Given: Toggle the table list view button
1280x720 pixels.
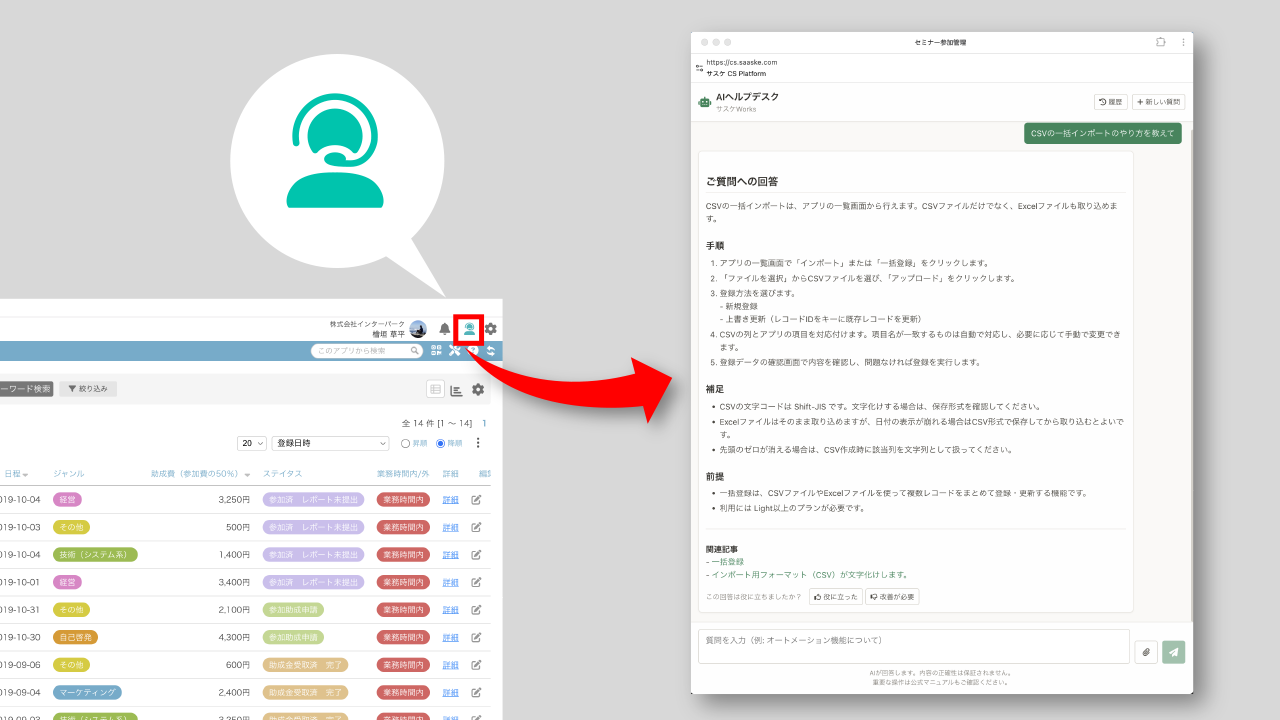Looking at the screenshot, I should [x=435, y=390].
